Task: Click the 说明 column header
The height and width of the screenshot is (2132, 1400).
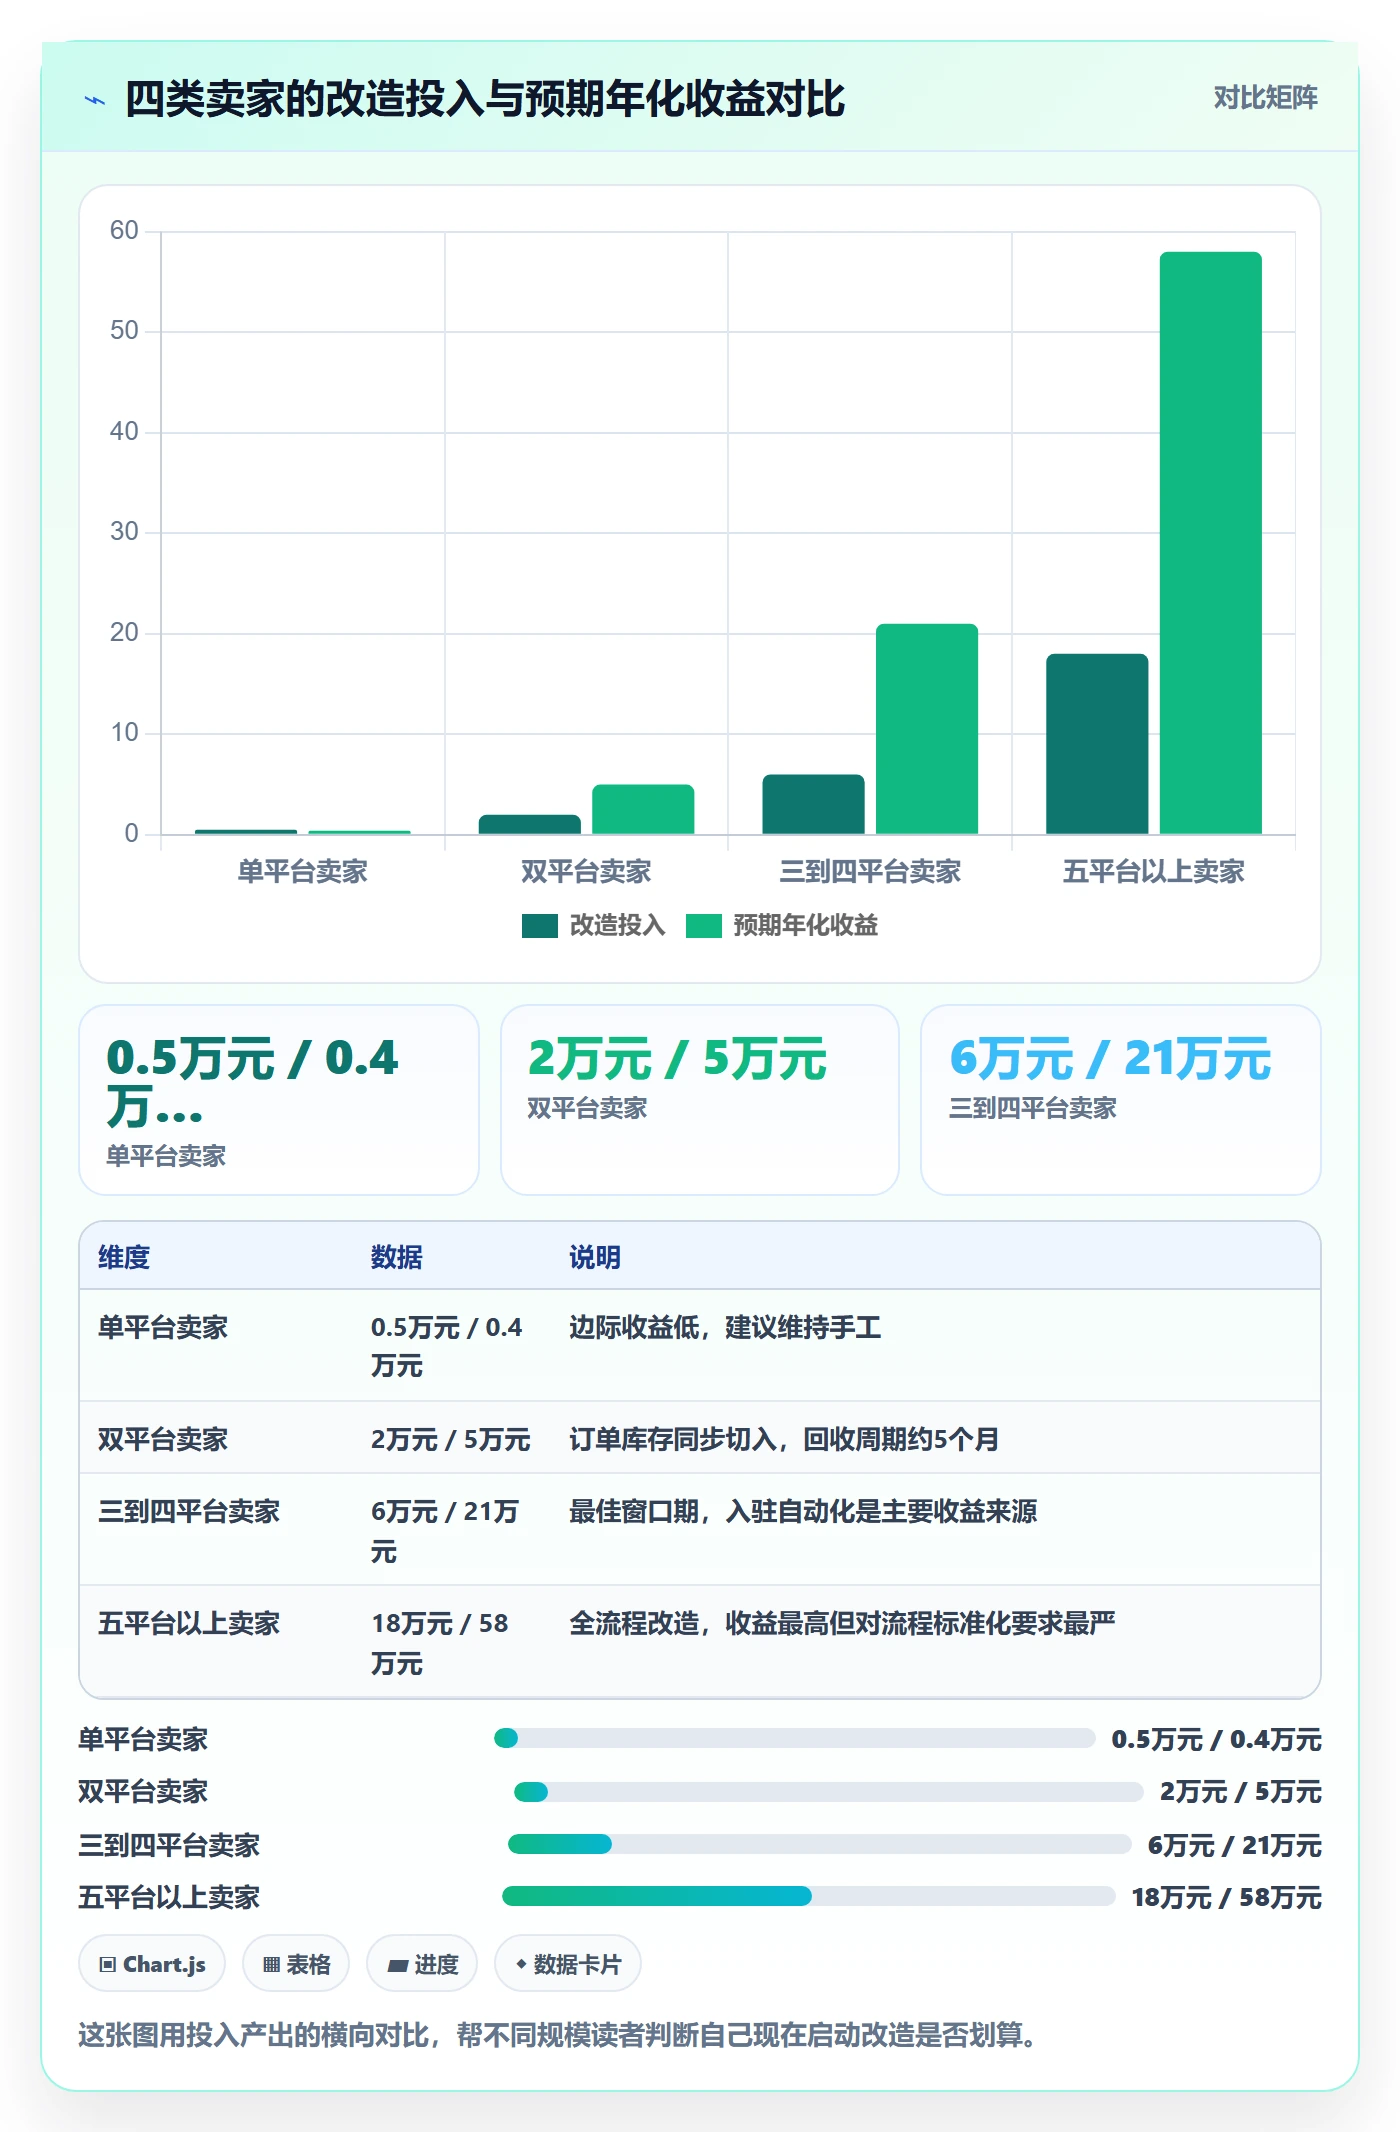Action: click(x=595, y=1257)
